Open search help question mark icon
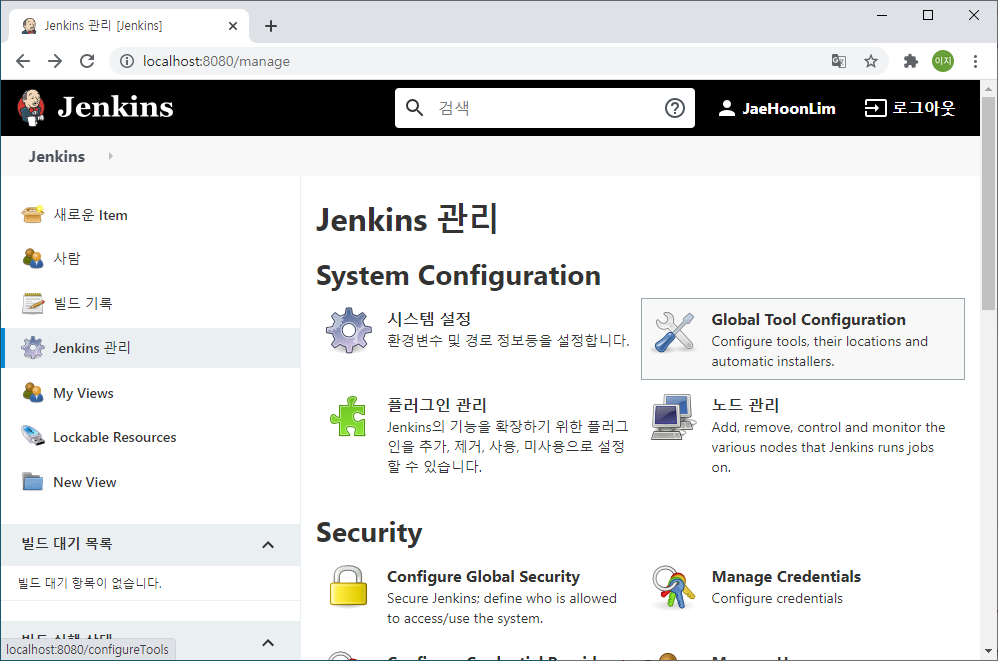The image size is (998, 661). [x=675, y=108]
